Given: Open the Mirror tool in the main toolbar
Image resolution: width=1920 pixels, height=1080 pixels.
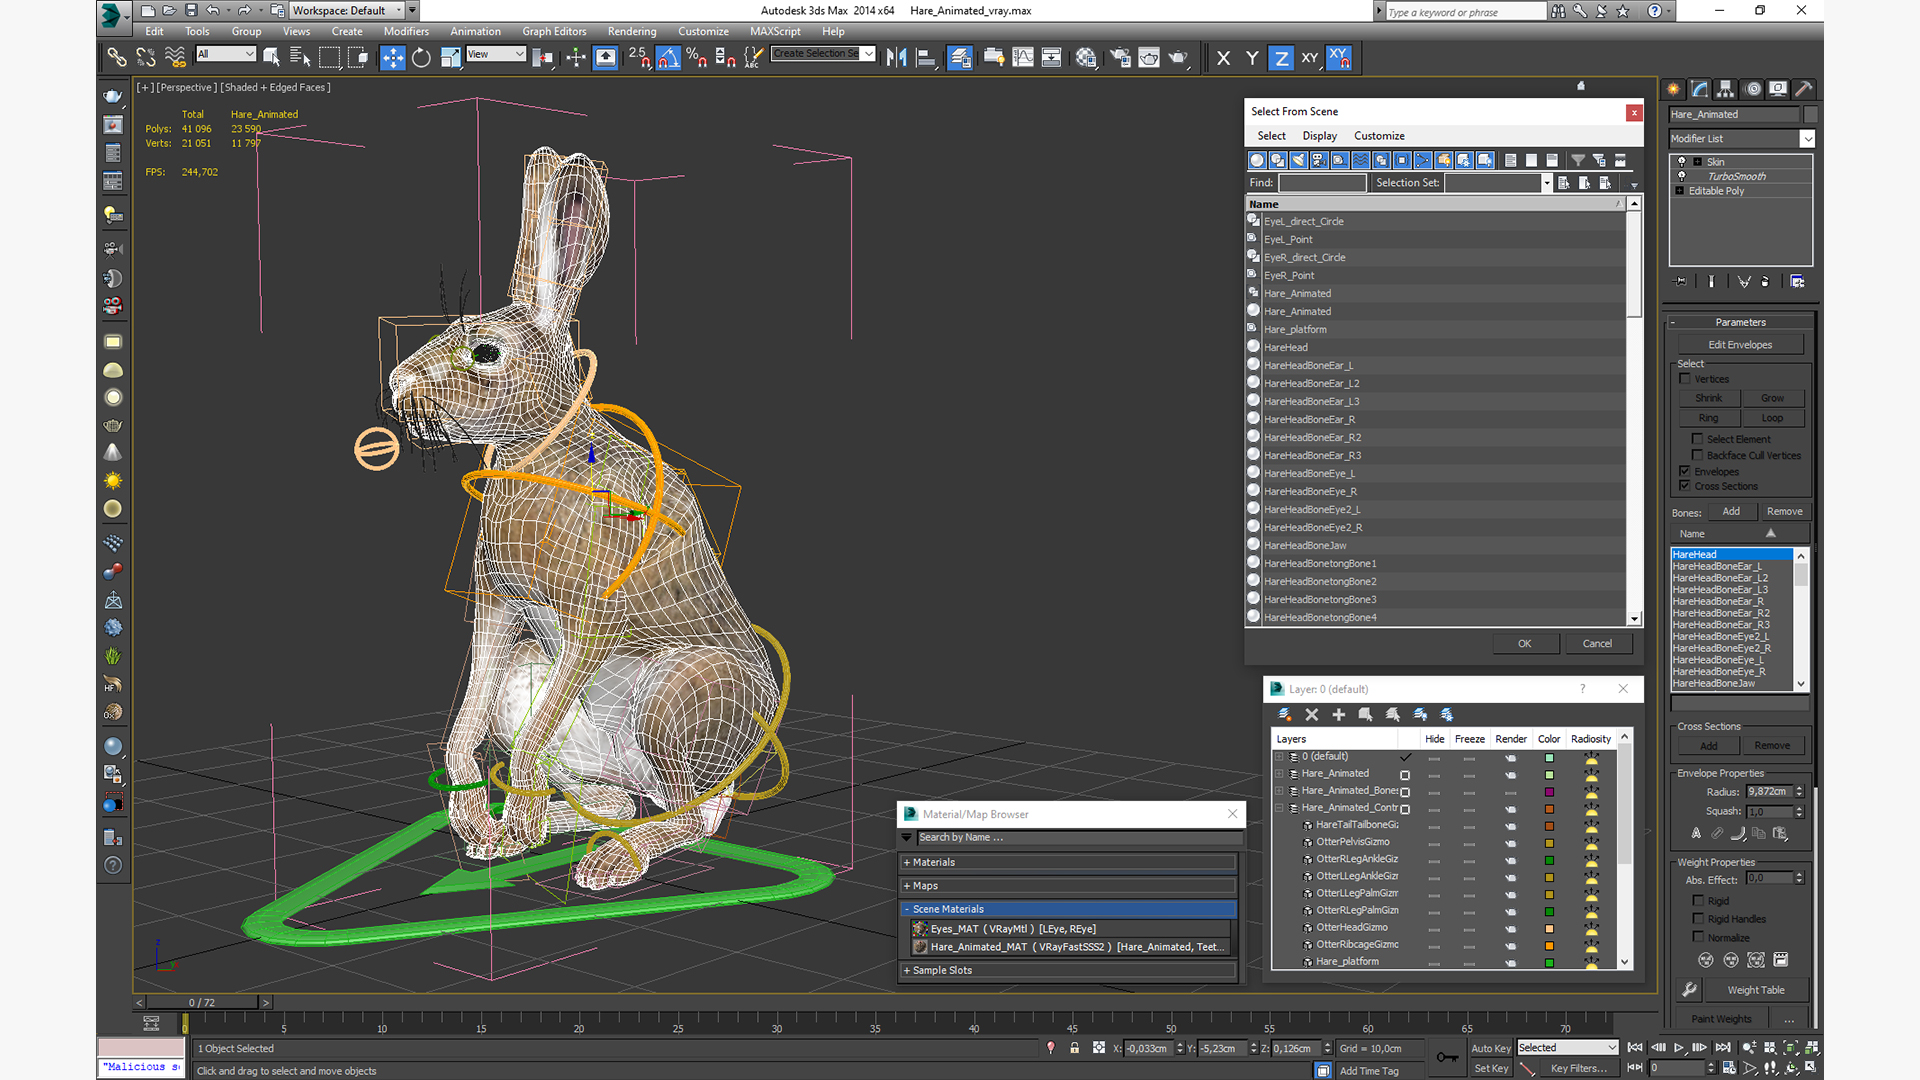Looking at the screenshot, I should (896, 58).
